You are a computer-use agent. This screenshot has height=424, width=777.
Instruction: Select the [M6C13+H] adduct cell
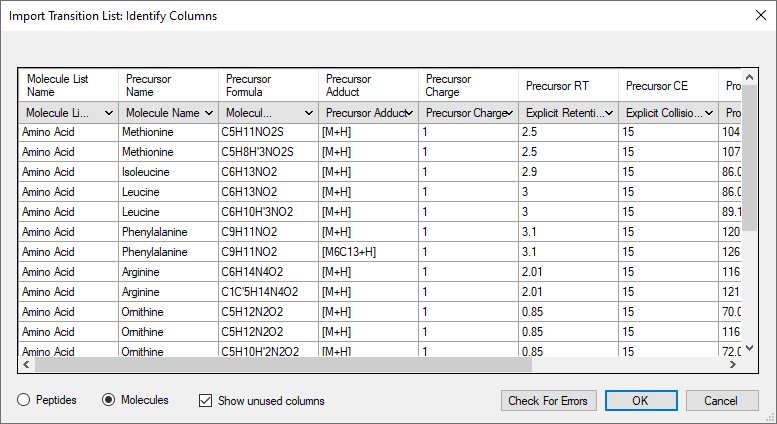369,252
